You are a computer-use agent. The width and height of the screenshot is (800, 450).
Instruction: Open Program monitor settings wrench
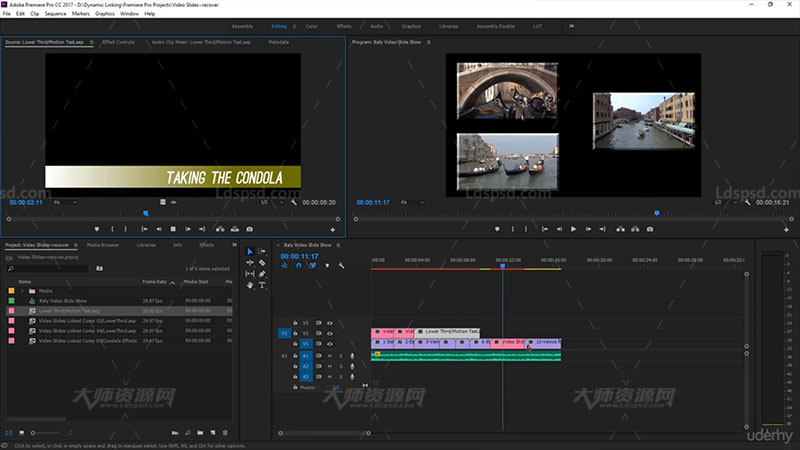[x=747, y=203]
